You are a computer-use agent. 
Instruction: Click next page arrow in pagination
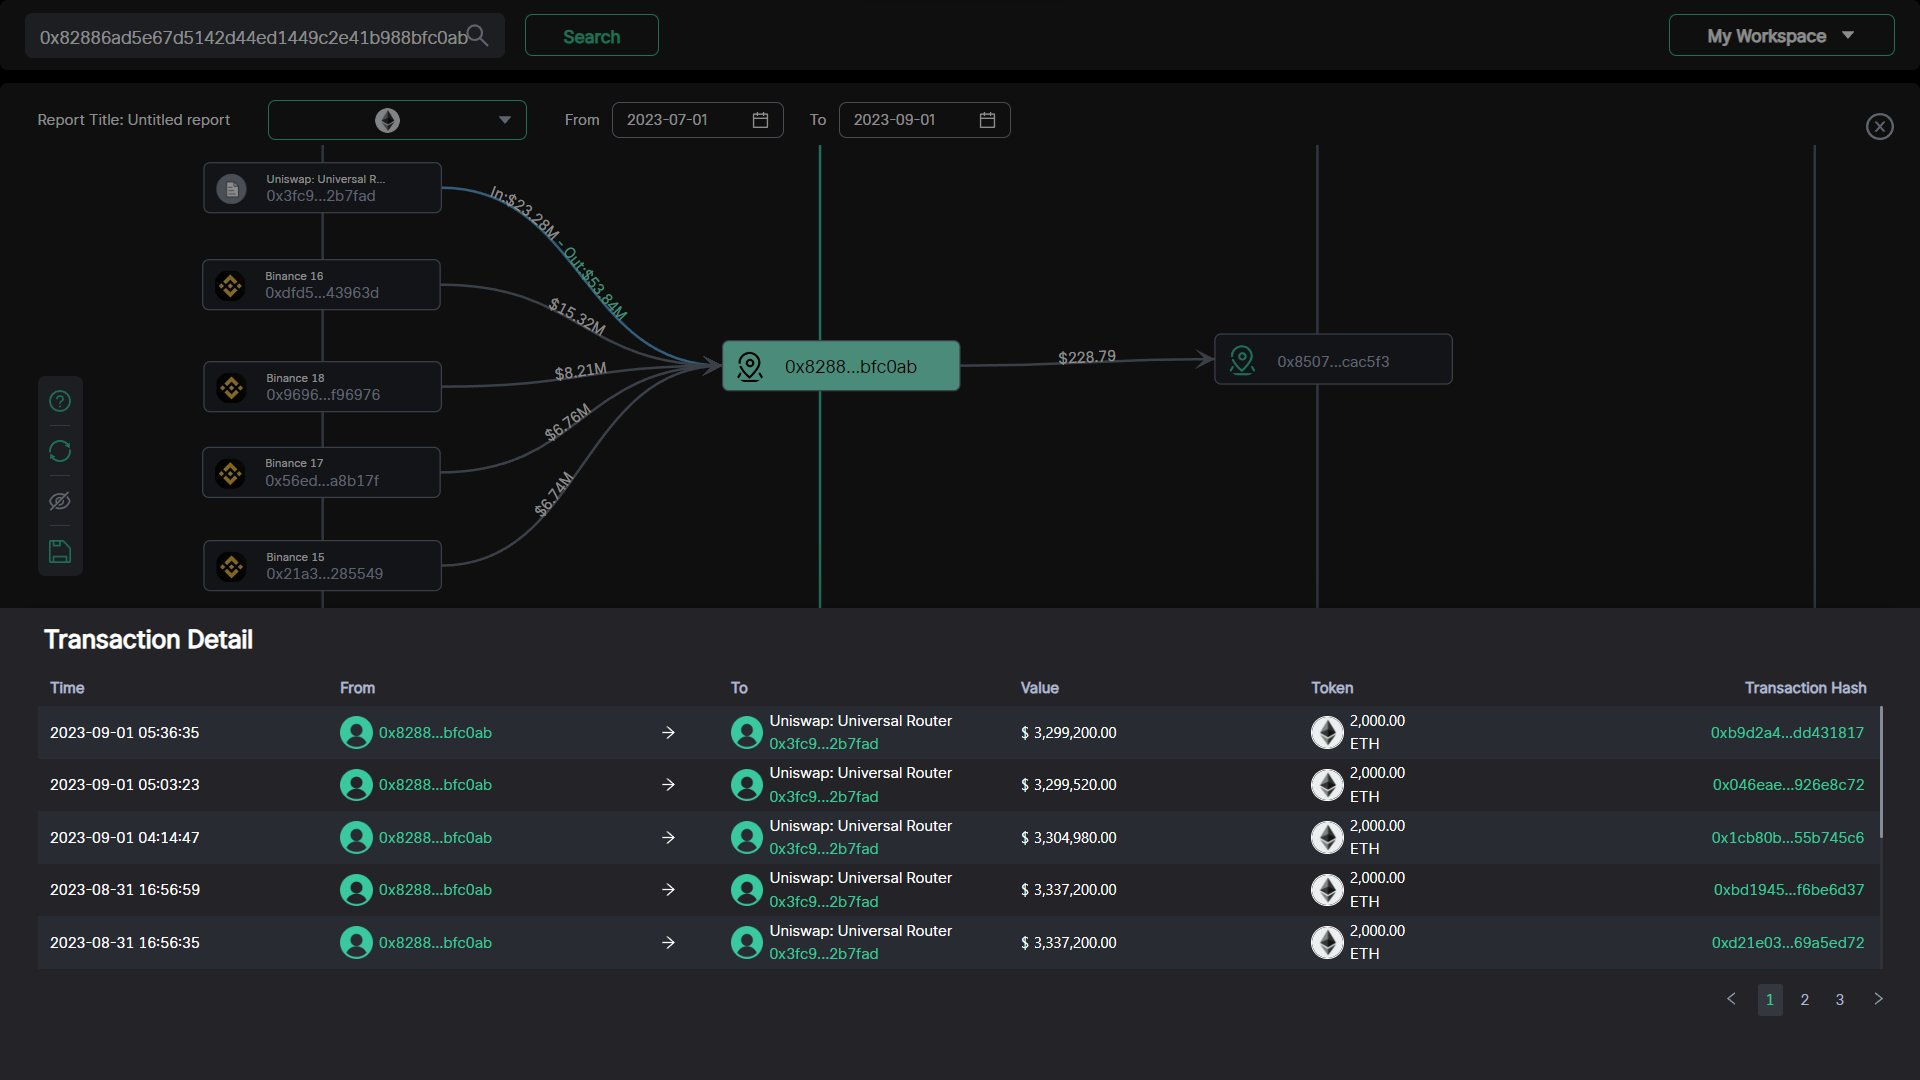(1878, 999)
